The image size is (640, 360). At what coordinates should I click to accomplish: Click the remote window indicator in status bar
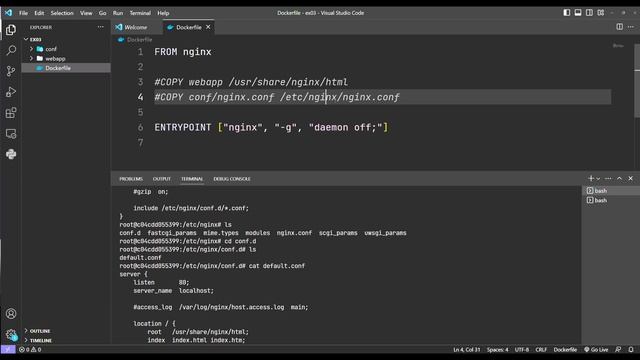point(8,349)
